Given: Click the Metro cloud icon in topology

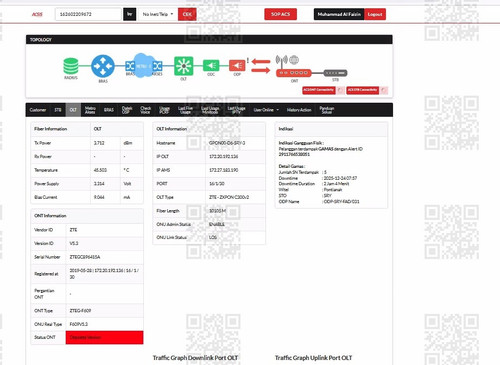Looking at the screenshot, I should [x=143, y=66].
